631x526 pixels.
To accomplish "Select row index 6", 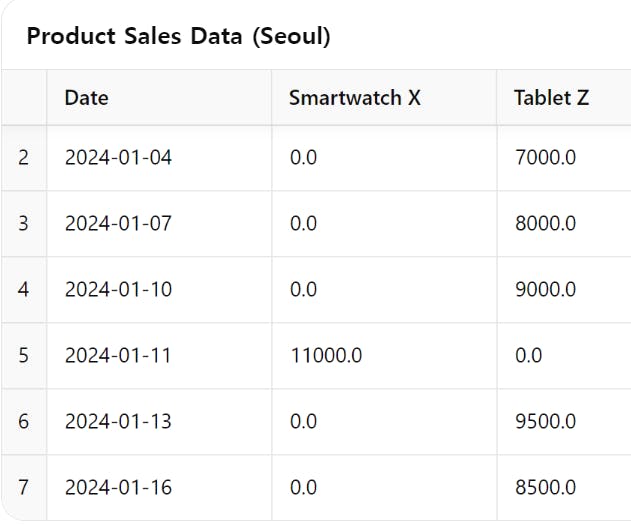I will point(24,421).
